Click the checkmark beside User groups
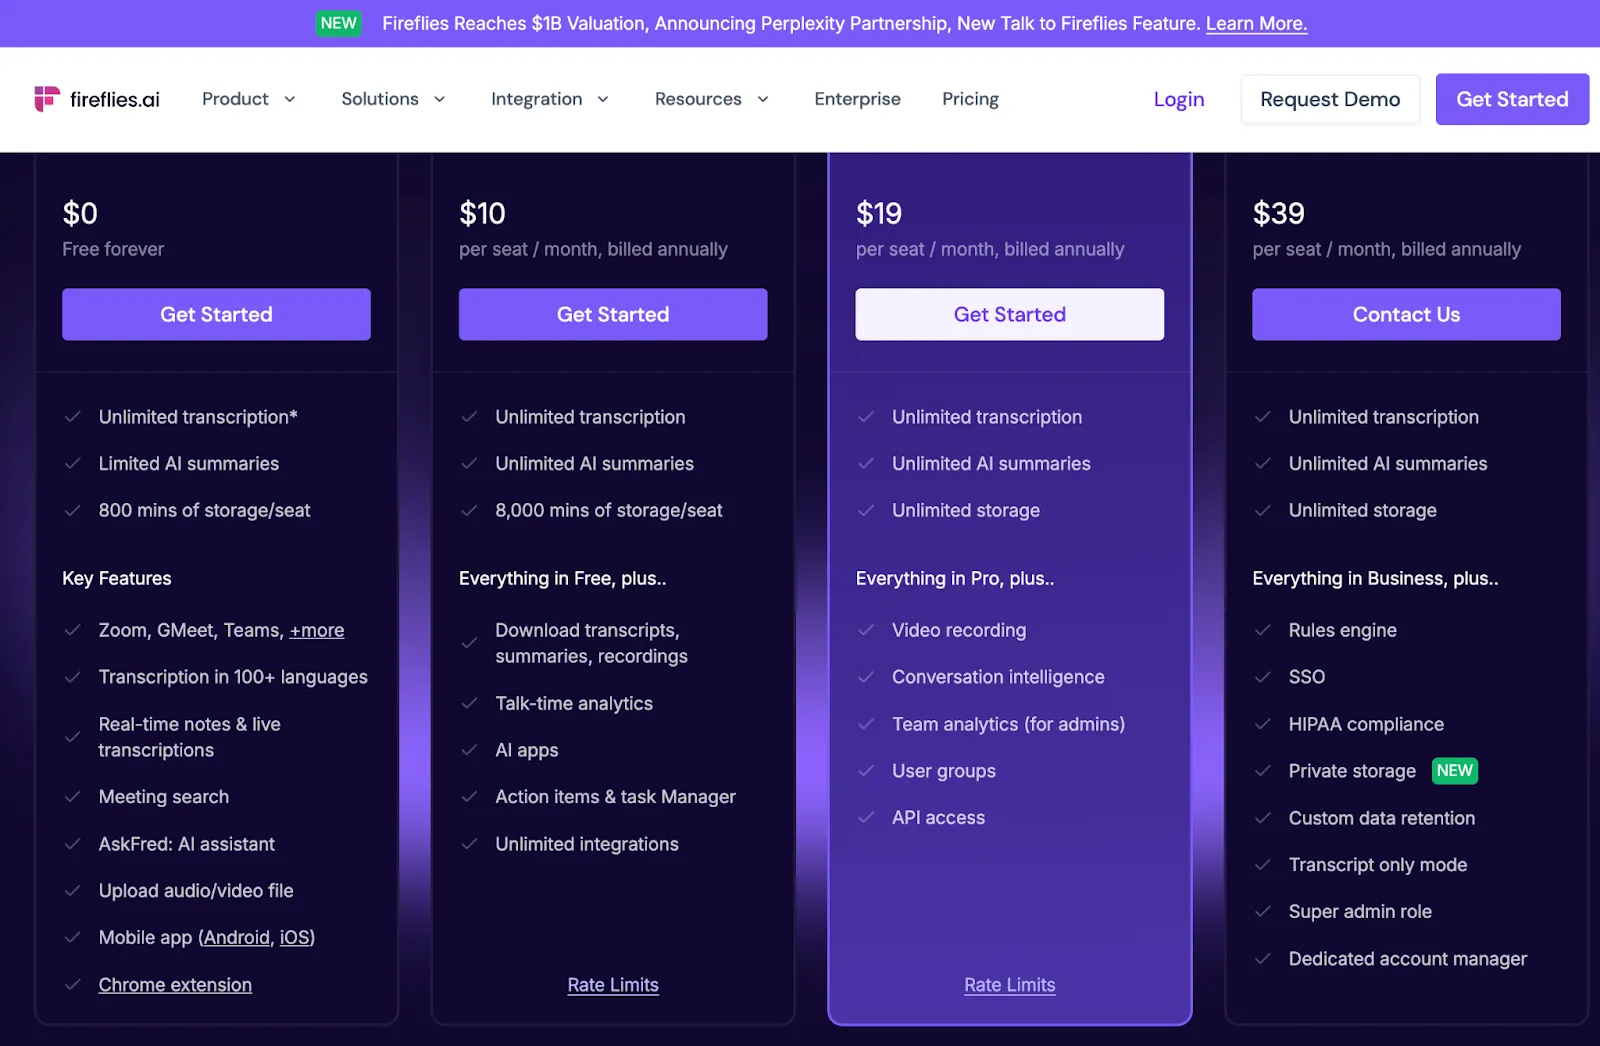This screenshot has height=1046, width=1600. 866,771
